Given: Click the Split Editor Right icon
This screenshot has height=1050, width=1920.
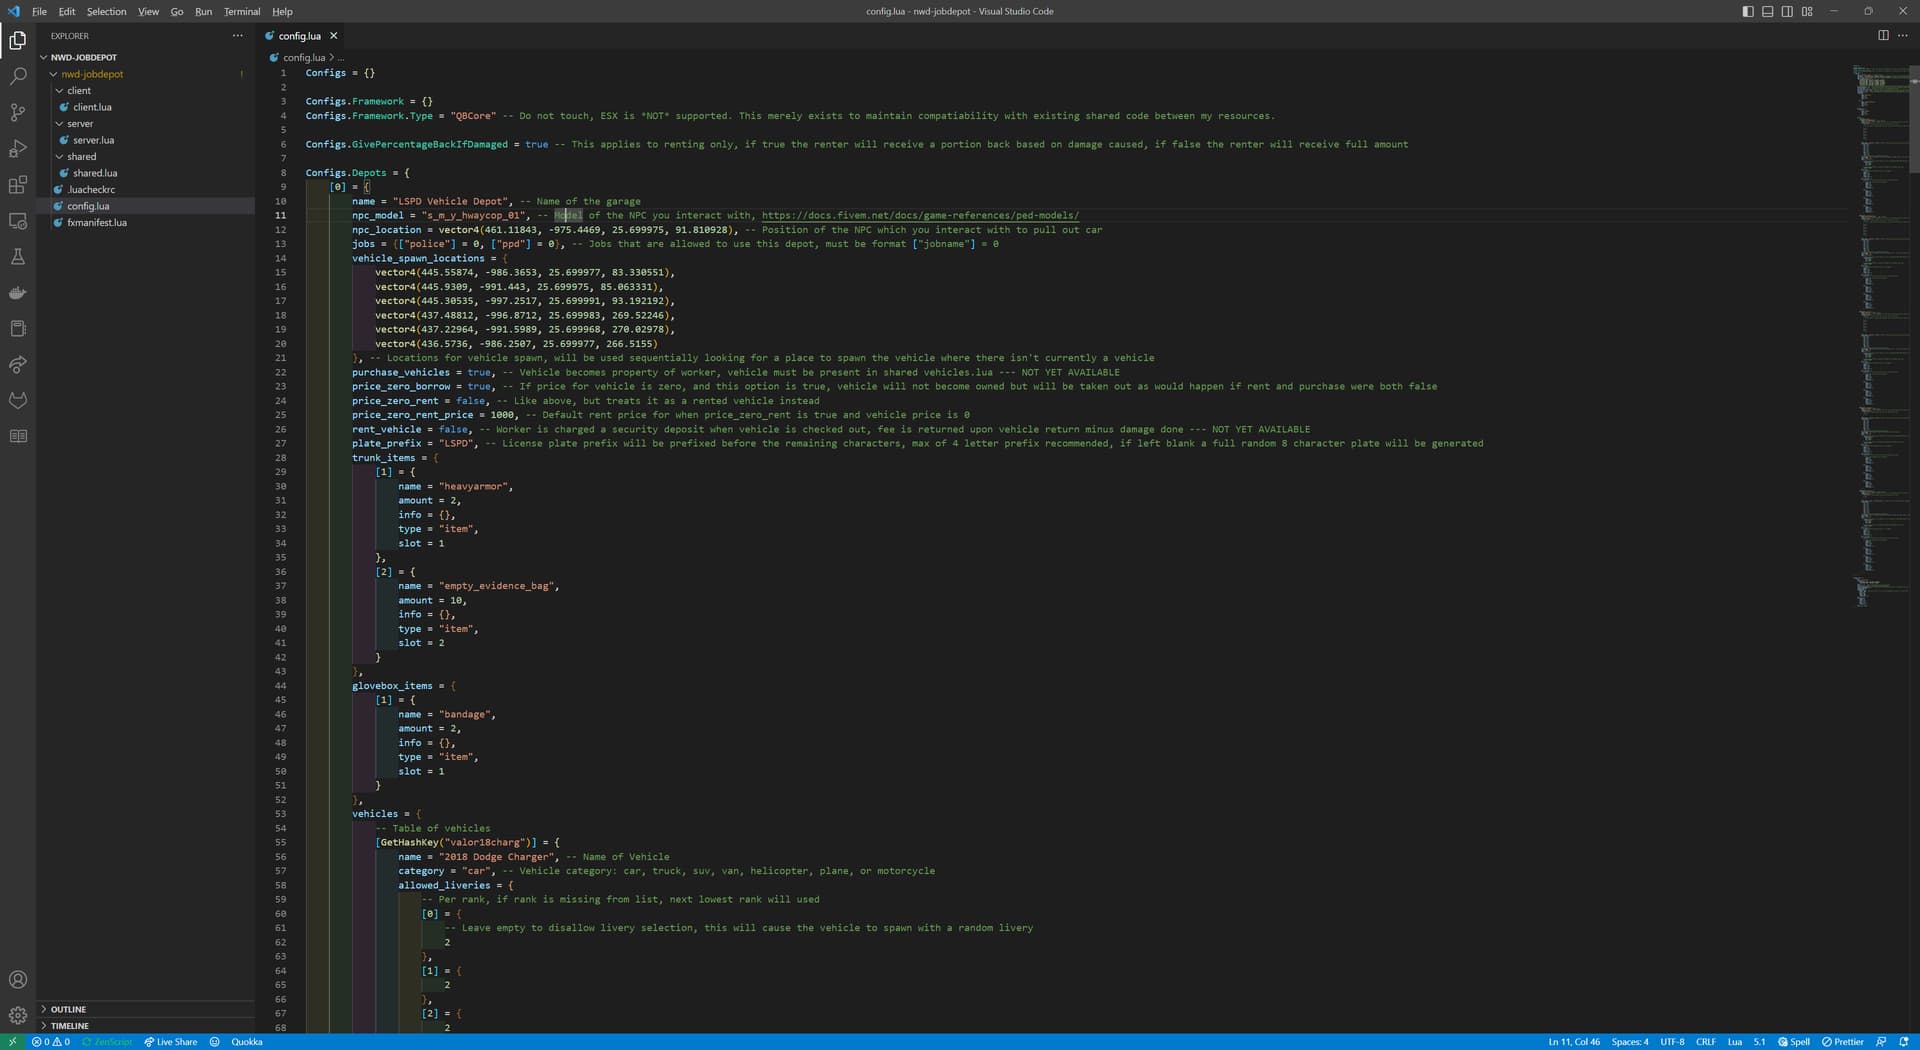Looking at the screenshot, I should click(x=1883, y=35).
